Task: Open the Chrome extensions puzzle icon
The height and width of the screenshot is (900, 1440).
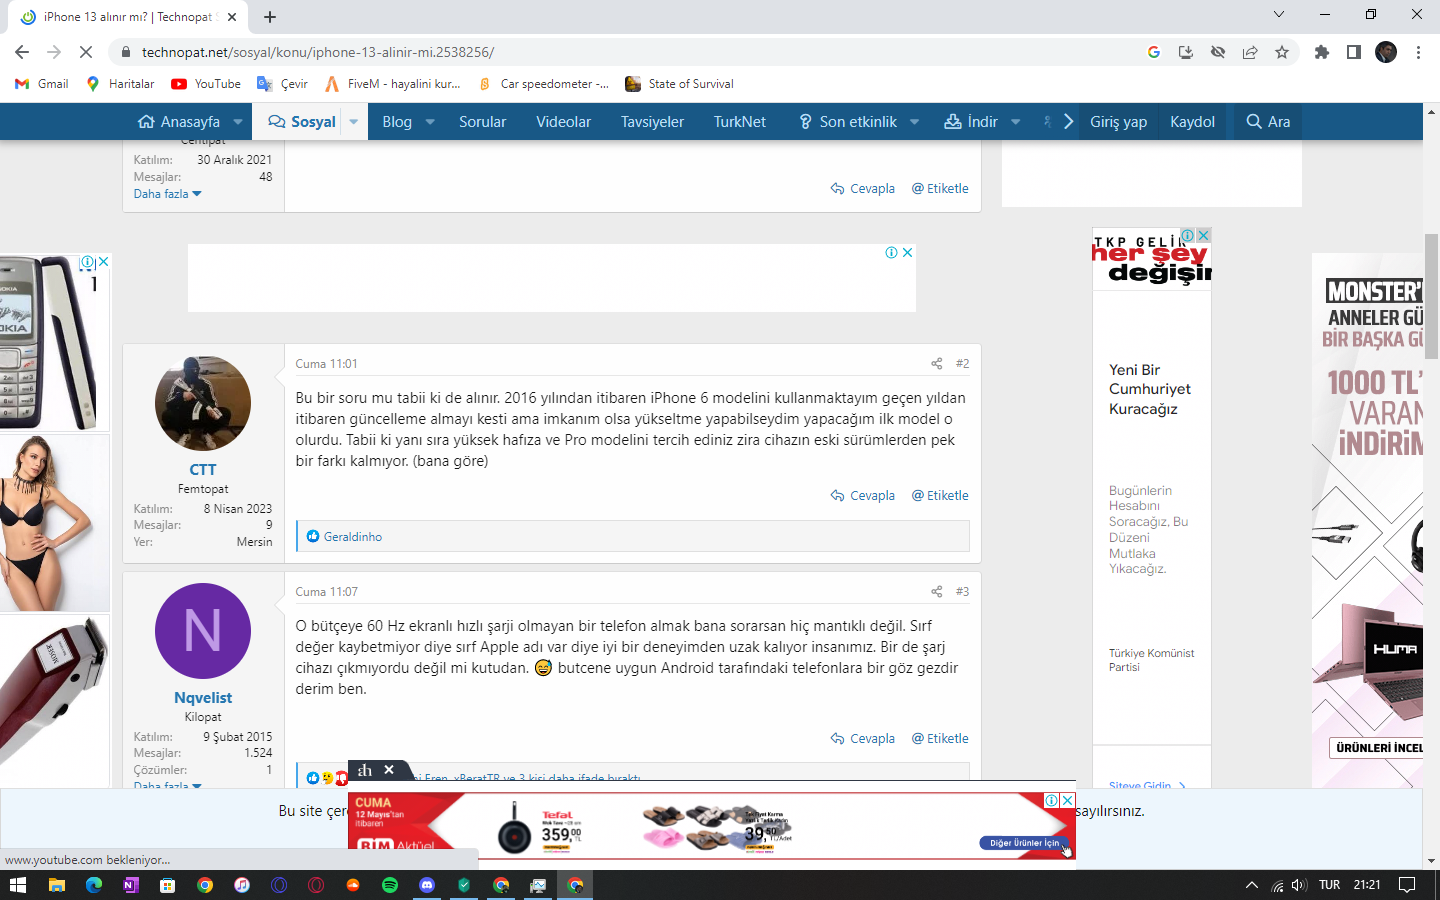Action: pos(1322,52)
